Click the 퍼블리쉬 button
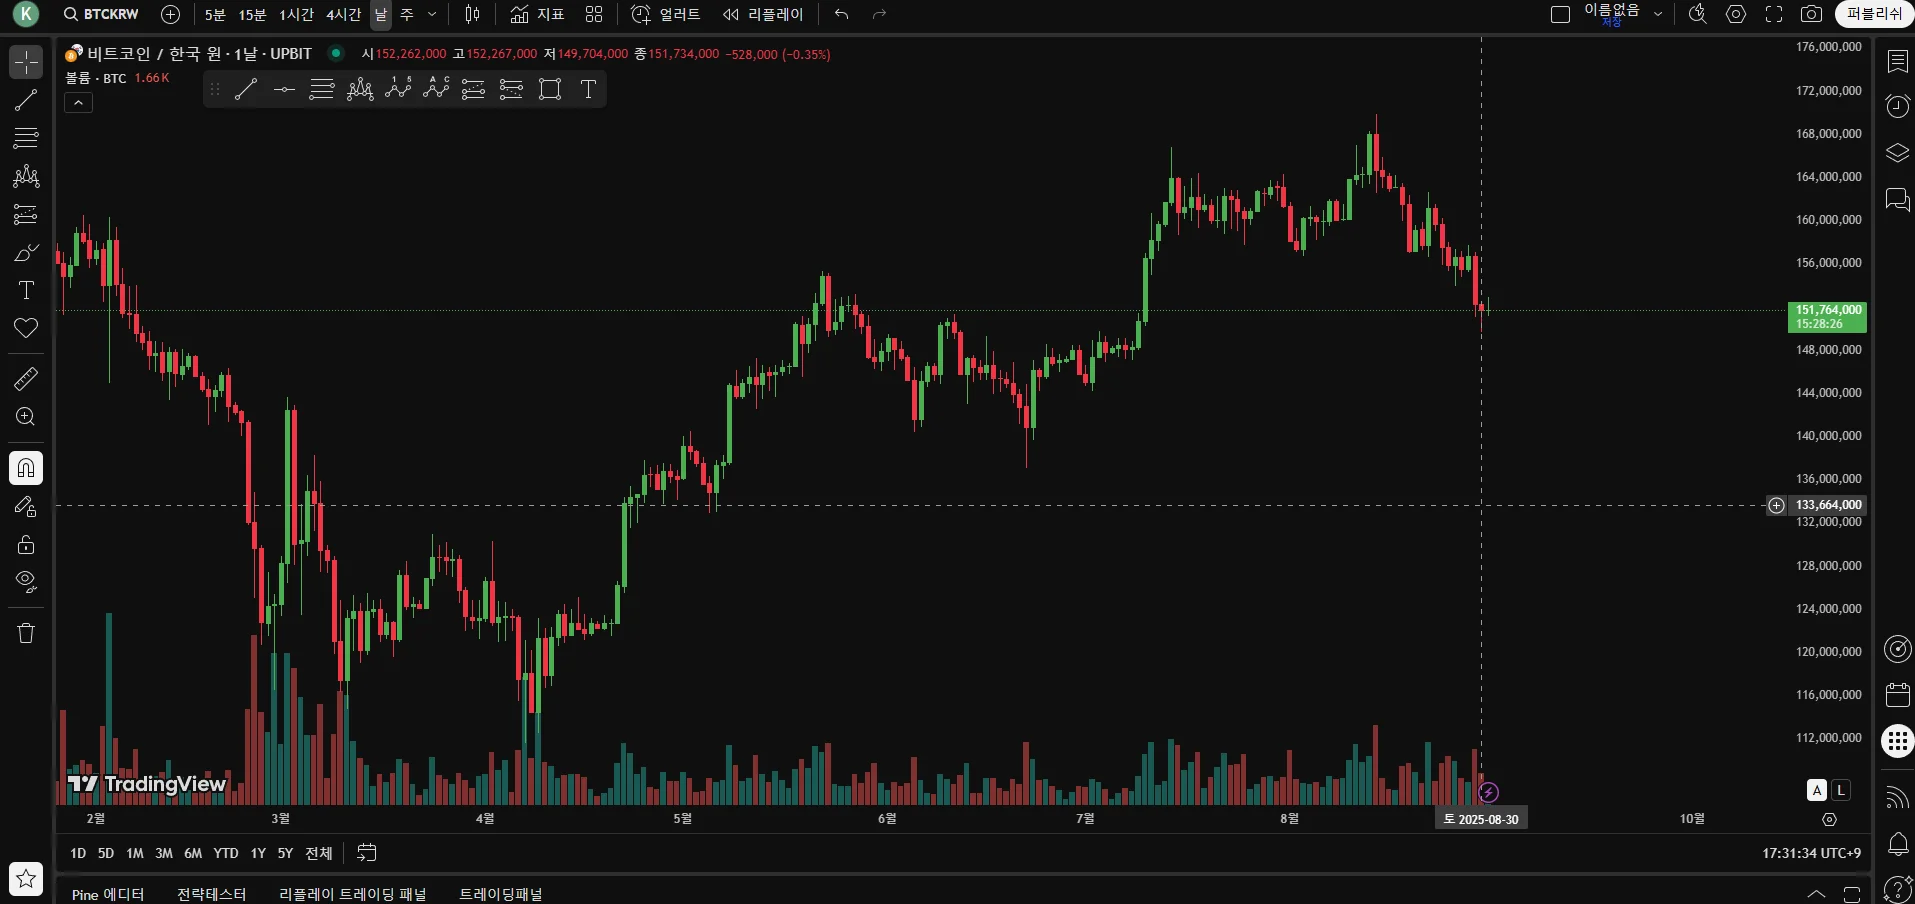The height and width of the screenshot is (904, 1915). coord(1874,14)
